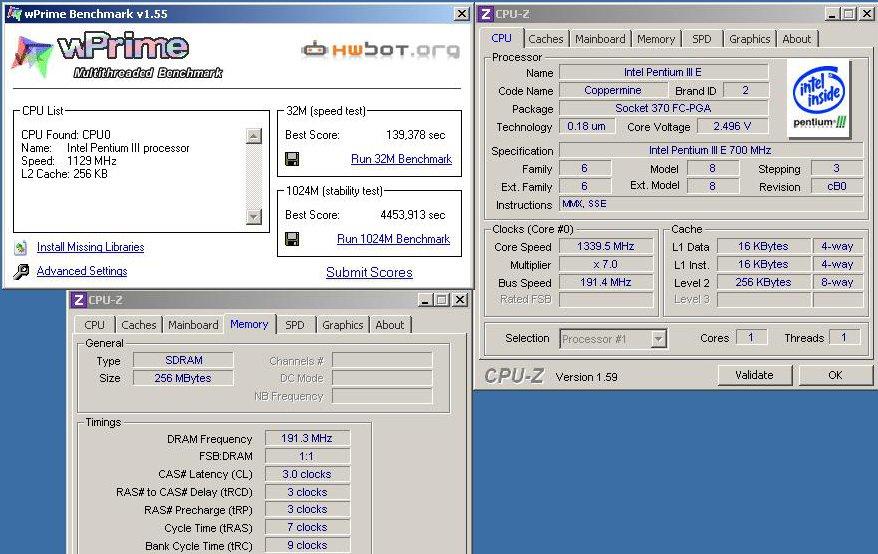This screenshot has height=554, width=878.
Task: Select Caches tab in CPU-Z memory window
Action: pos(138,325)
